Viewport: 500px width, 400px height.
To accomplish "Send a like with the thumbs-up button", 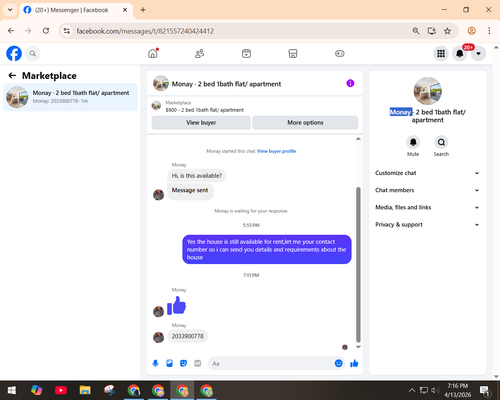I will (354, 363).
